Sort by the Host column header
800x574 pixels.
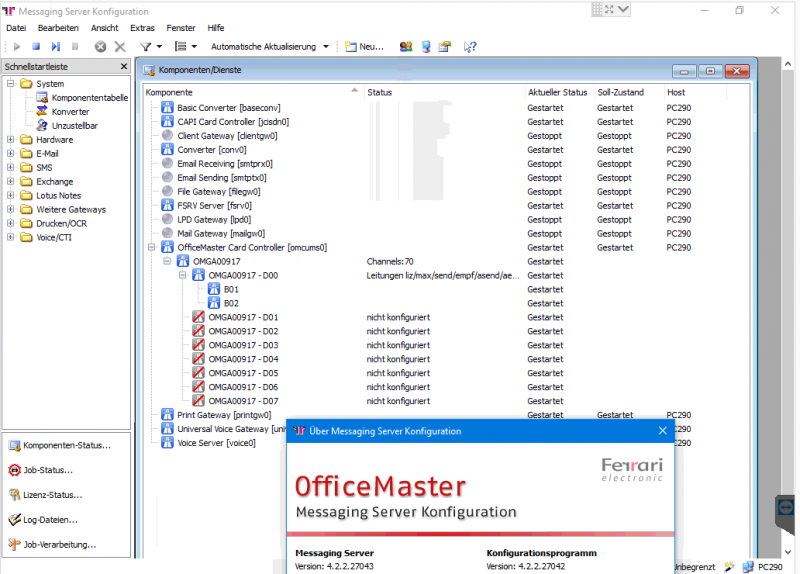pyautogui.click(x=676, y=92)
